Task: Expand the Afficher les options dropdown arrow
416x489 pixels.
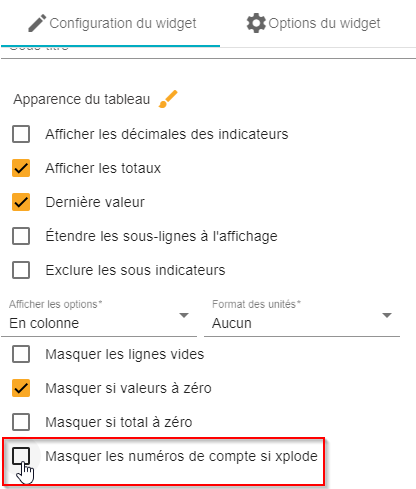Action: pos(184,315)
